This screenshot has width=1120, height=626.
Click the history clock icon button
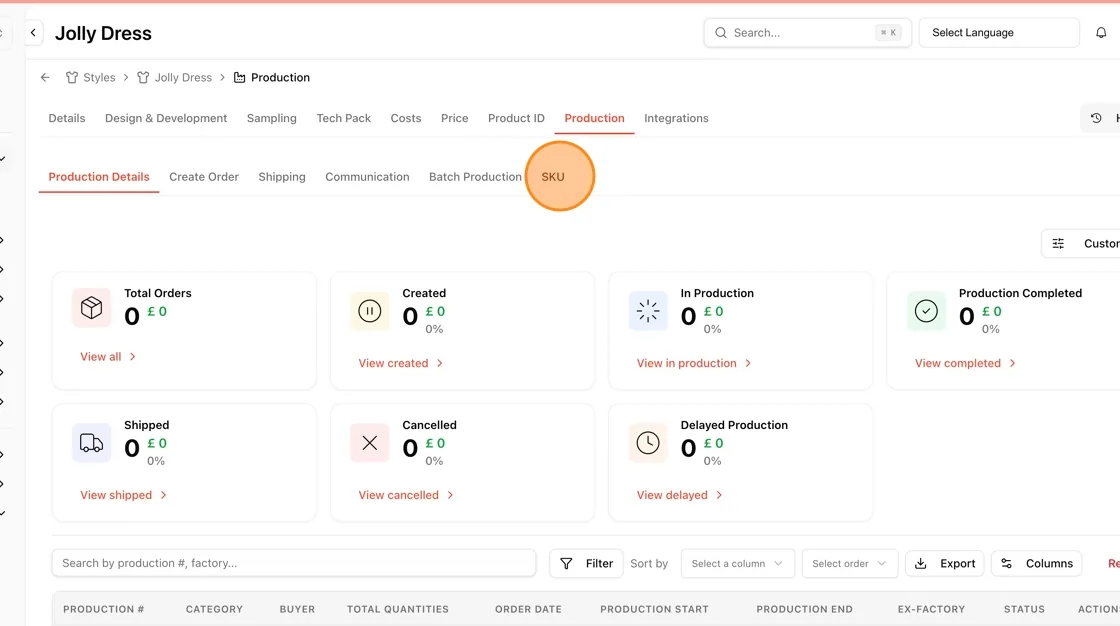coord(1096,119)
